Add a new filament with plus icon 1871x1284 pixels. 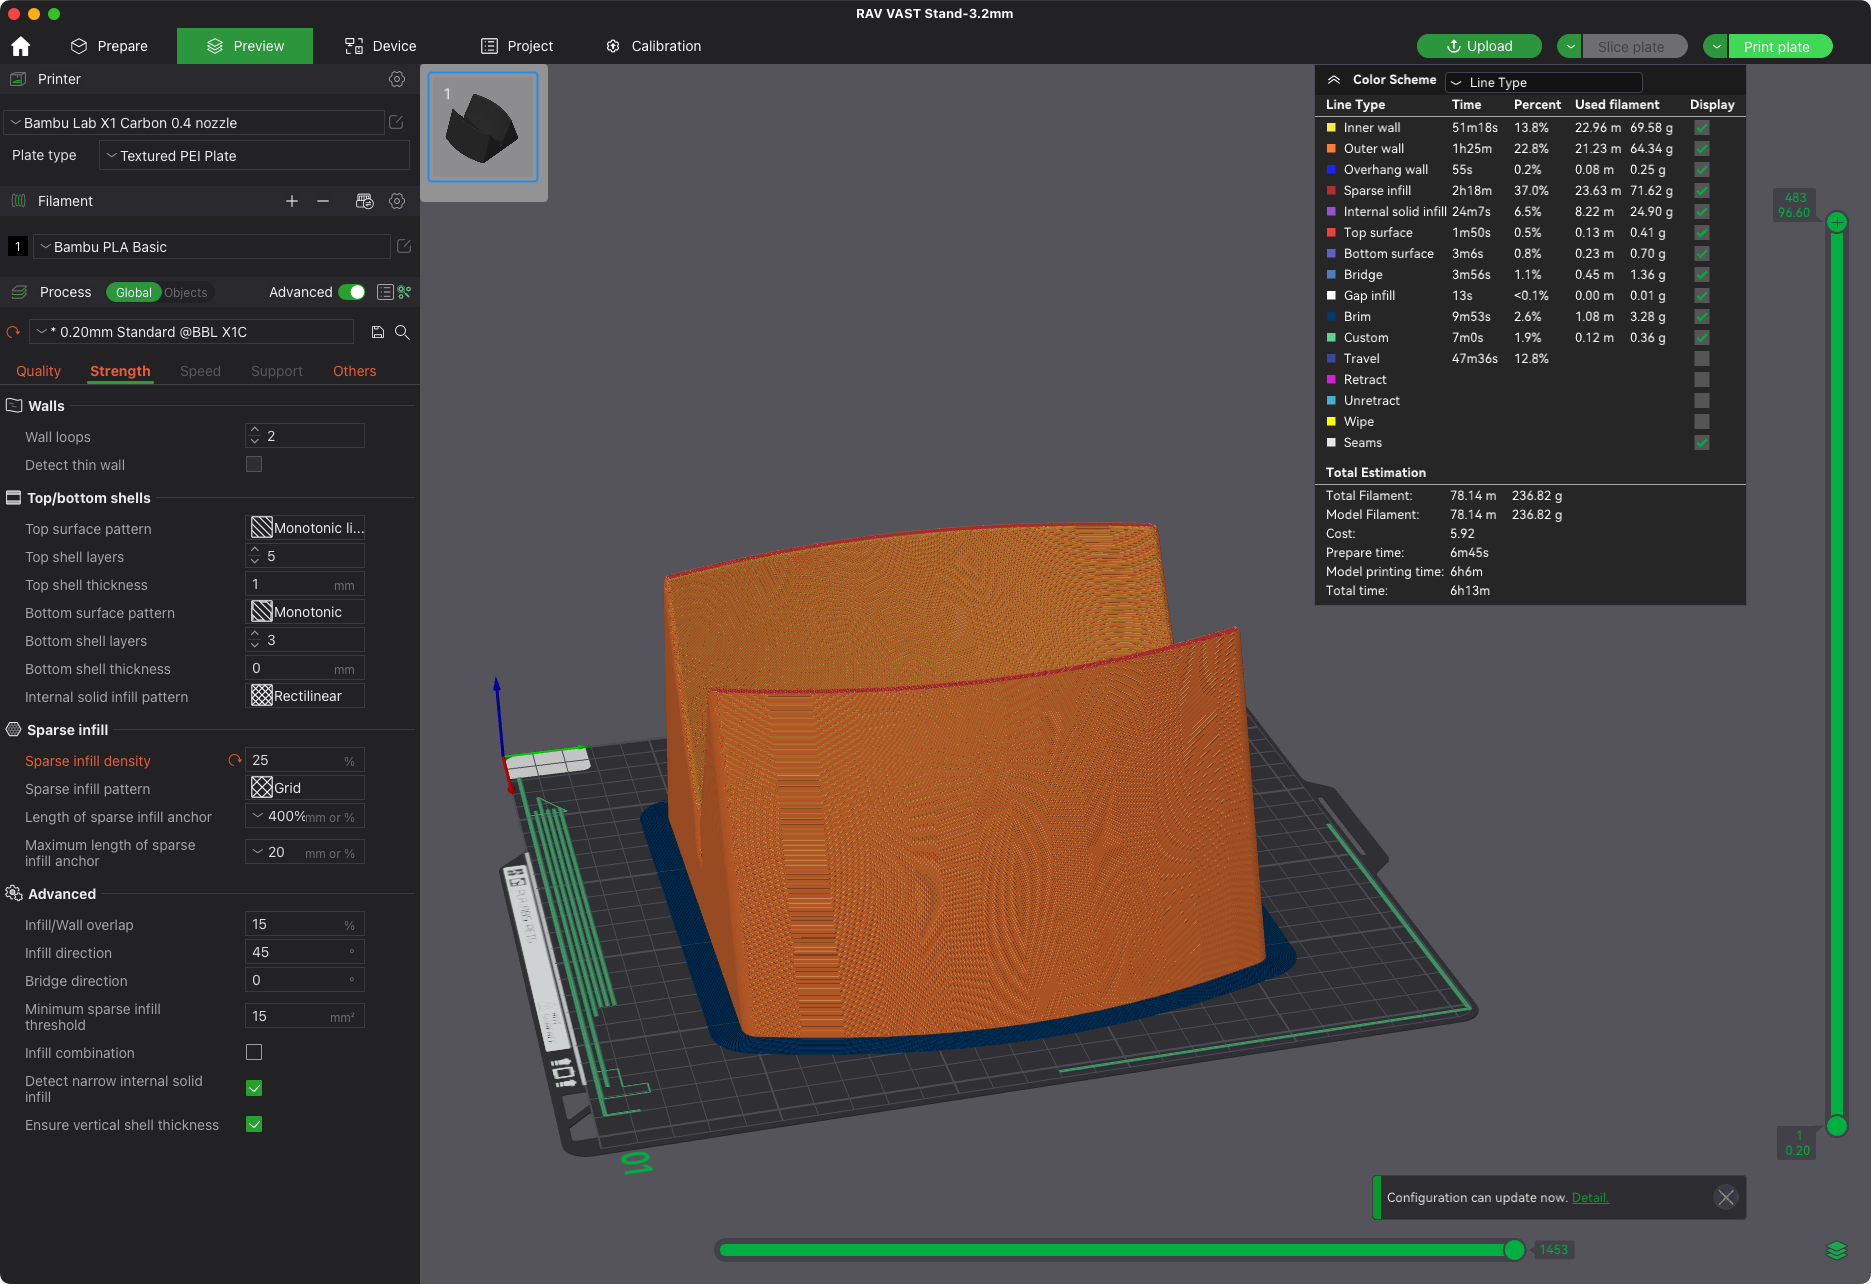[x=292, y=201]
